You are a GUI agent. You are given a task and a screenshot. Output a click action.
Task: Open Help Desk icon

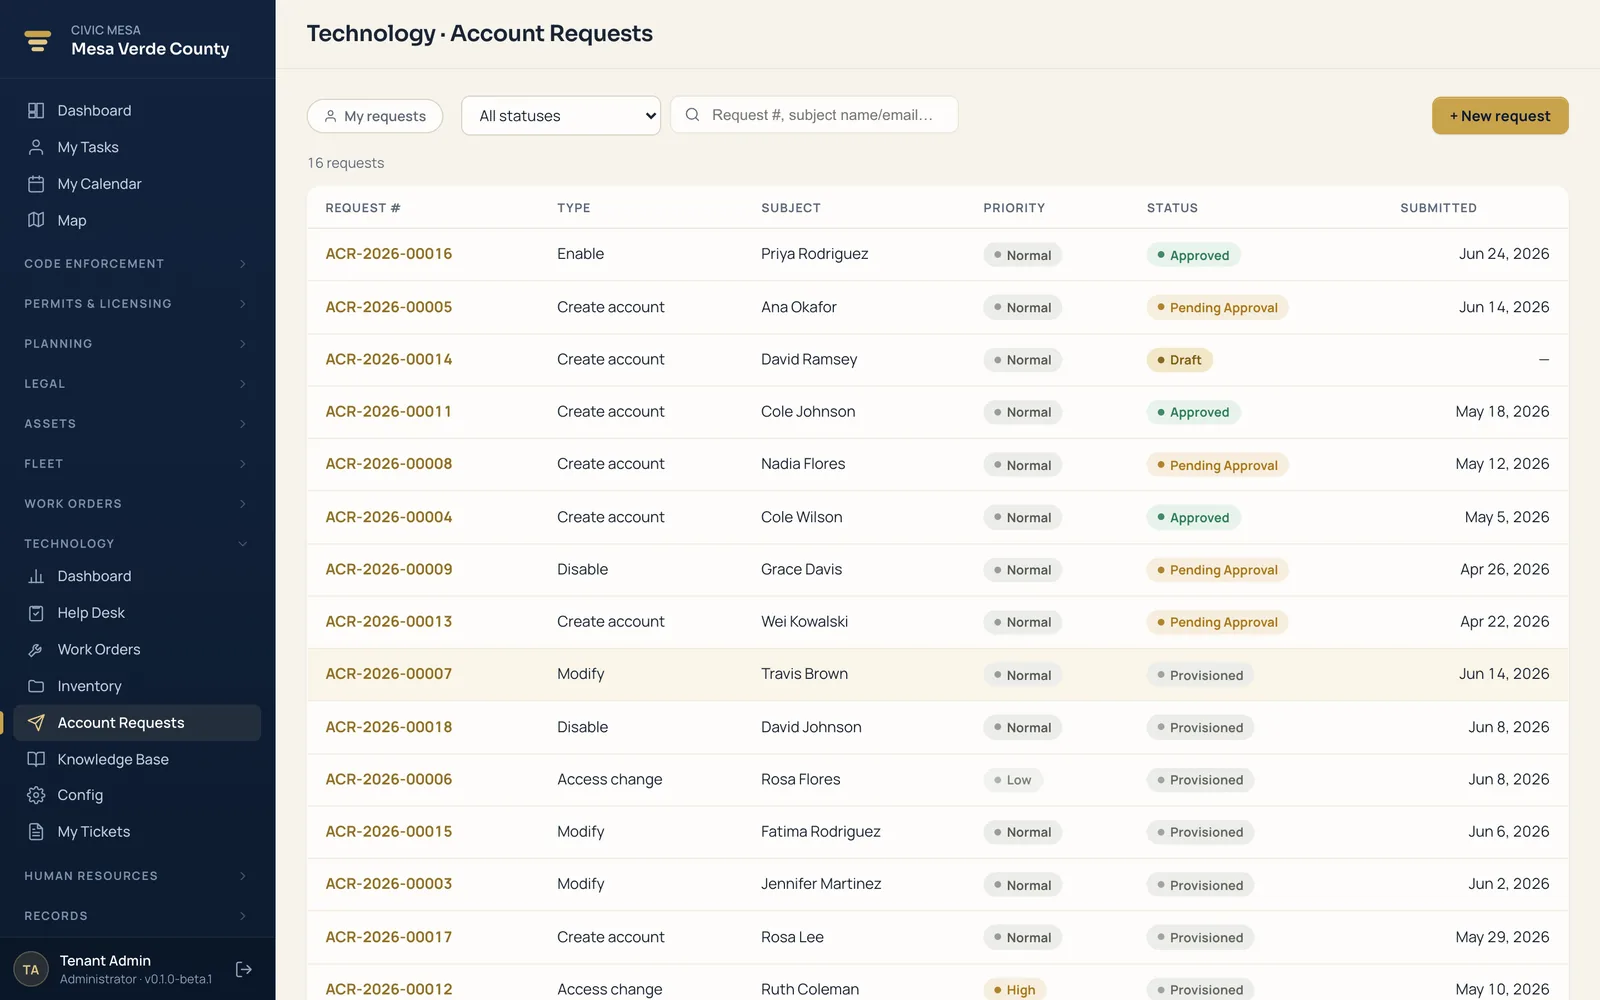pyautogui.click(x=36, y=613)
